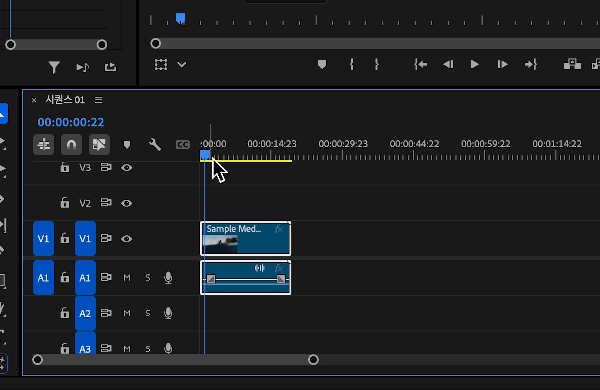Image resolution: width=600 pixels, height=390 pixels.
Task: Toggle Linked Selection button
Action: coord(99,145)
